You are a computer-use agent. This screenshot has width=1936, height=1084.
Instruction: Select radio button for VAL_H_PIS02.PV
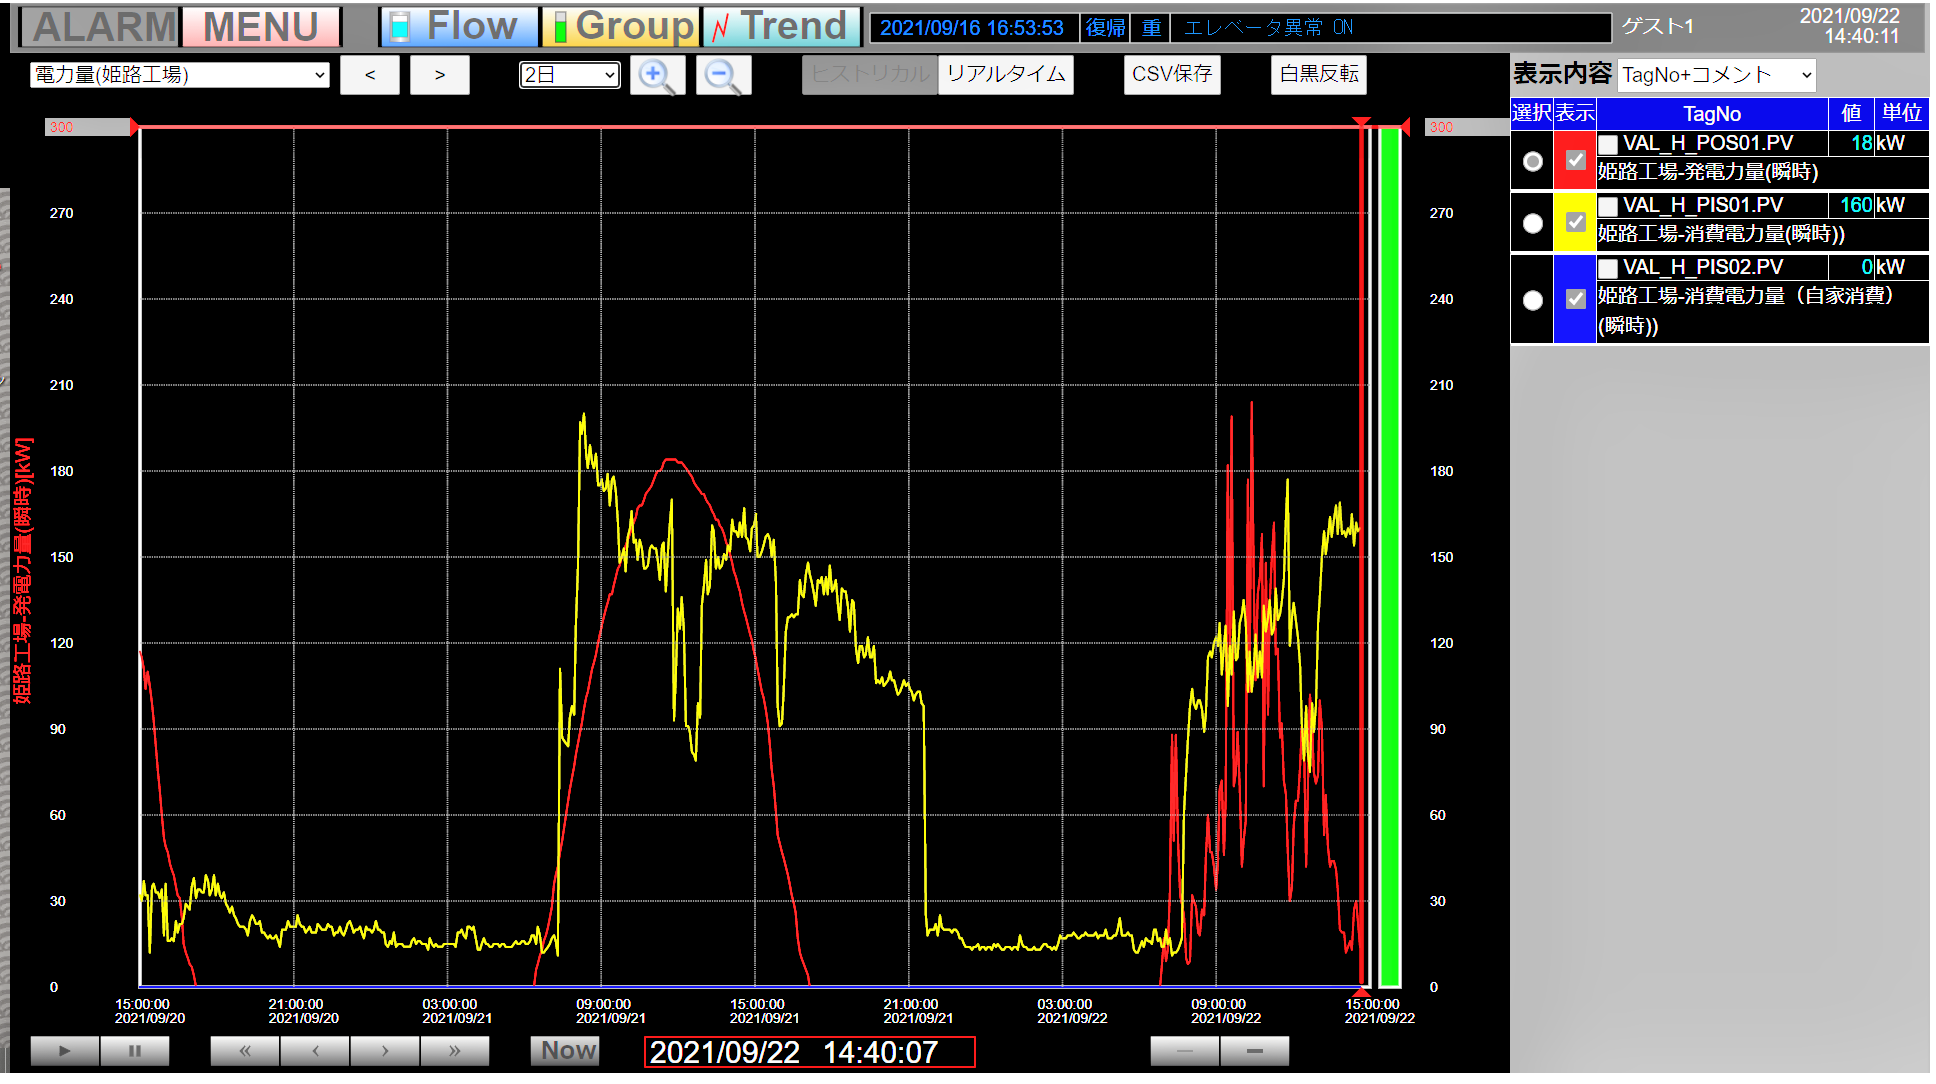(1532, 300)
